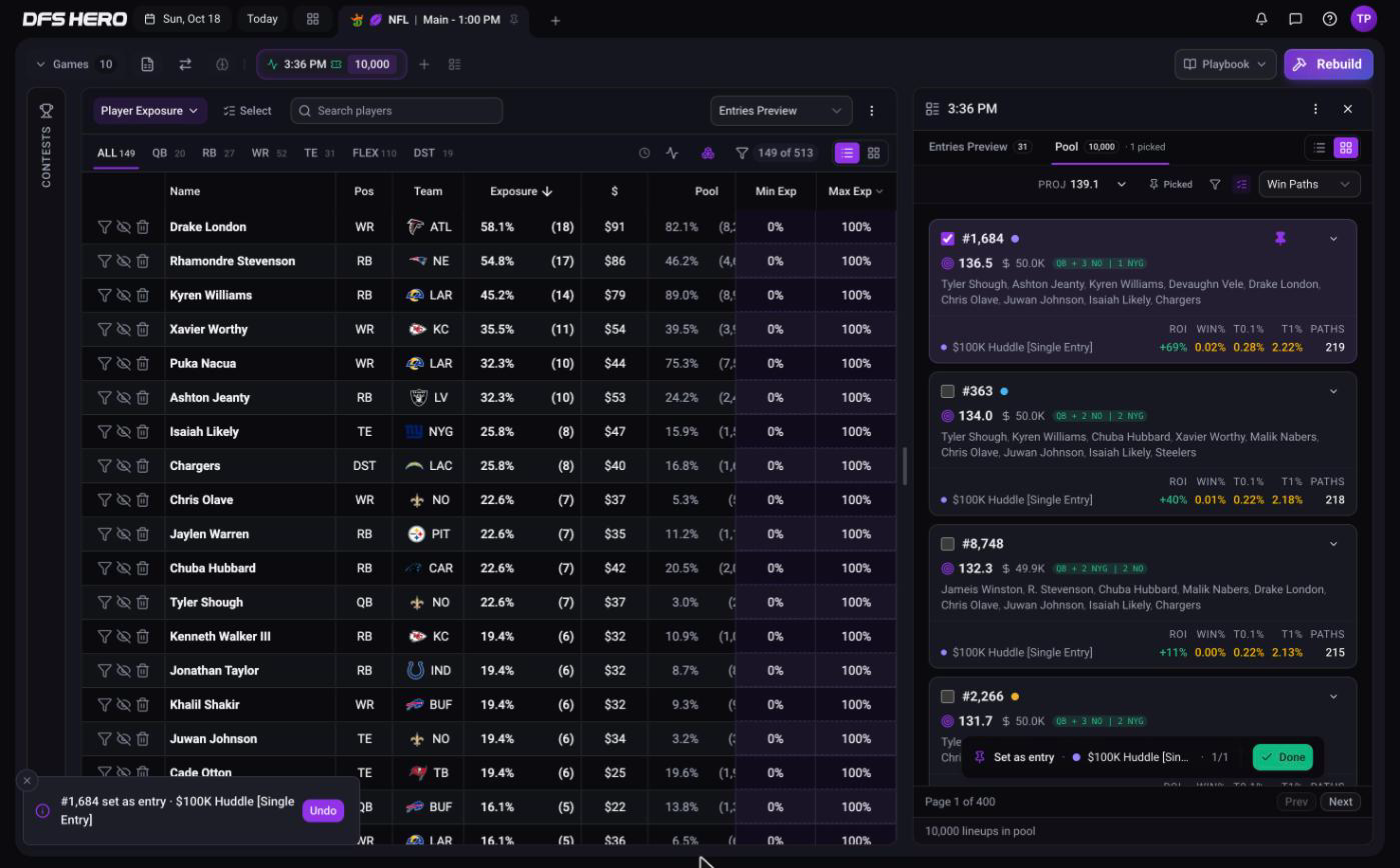Image resolution: width=1400 pixels, height=868 pixels.
Task: Click the clock icon above the player table
Action: pos(644,153)
